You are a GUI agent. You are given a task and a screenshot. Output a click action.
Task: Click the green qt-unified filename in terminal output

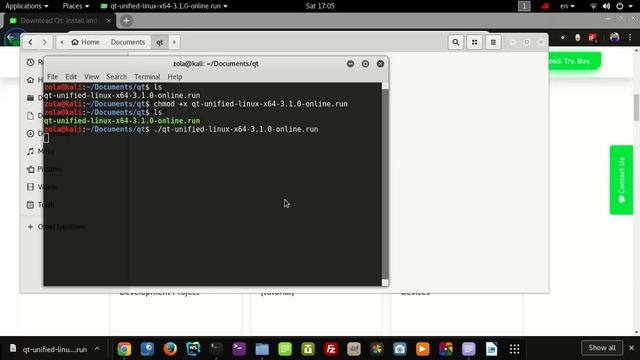tap(122, 121)
